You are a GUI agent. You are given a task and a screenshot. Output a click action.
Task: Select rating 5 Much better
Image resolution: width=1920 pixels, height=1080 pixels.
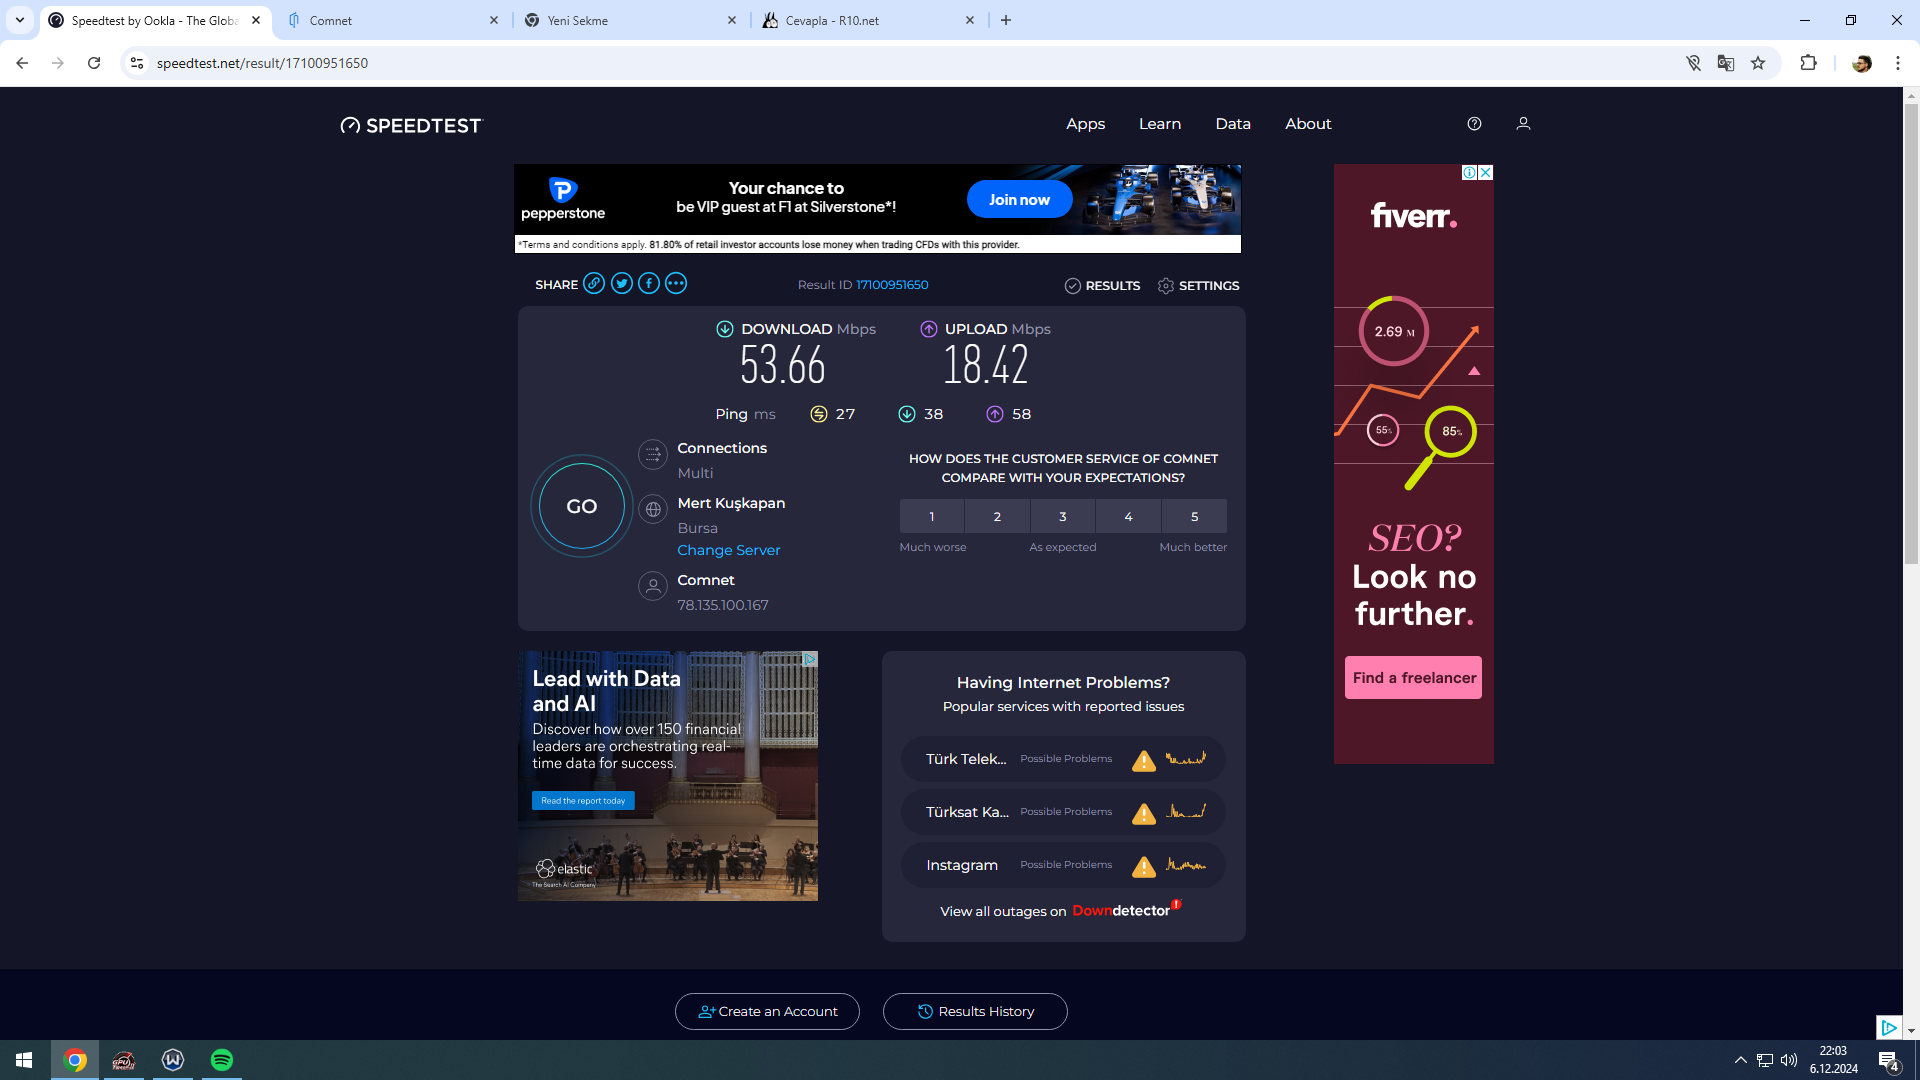click(x=1194, y=517)
